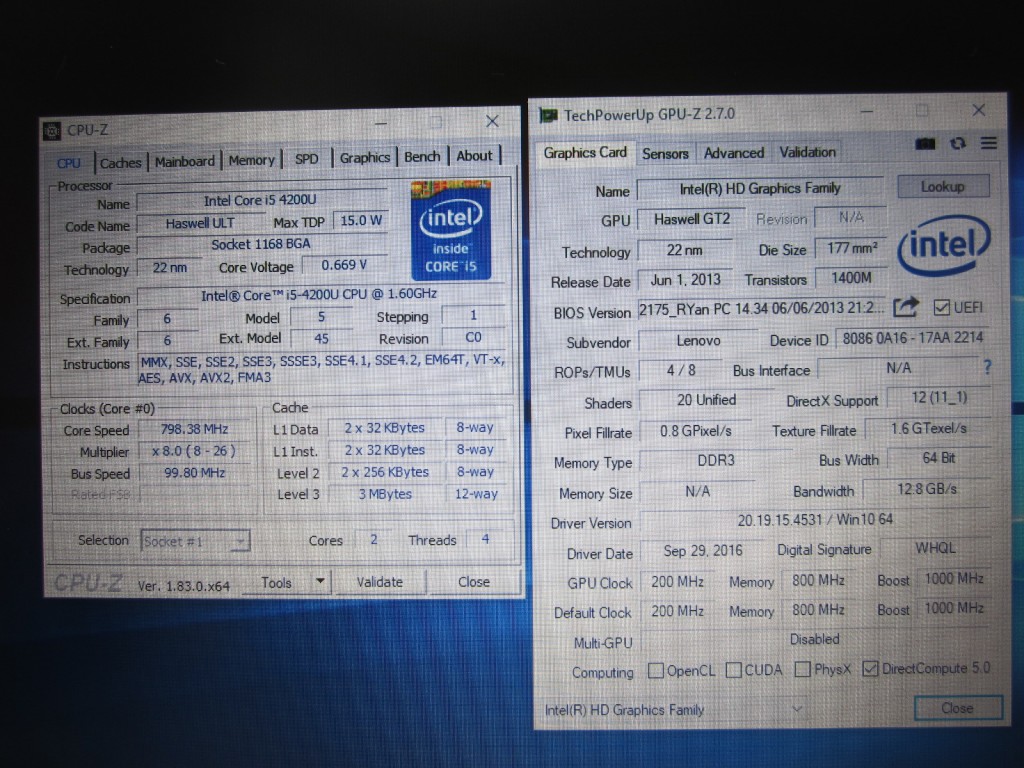Viewport: 1024px width, 768px height.
Task: Click the Instructions list in CPU-Z
Action: (321, 369)
